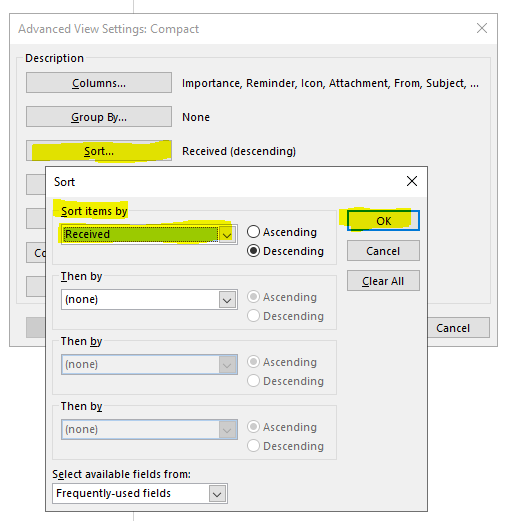519x521 pixels.
Task: Click the second Then by (none) dropdown
Action: pyautogui.click(x=149, y=364)
